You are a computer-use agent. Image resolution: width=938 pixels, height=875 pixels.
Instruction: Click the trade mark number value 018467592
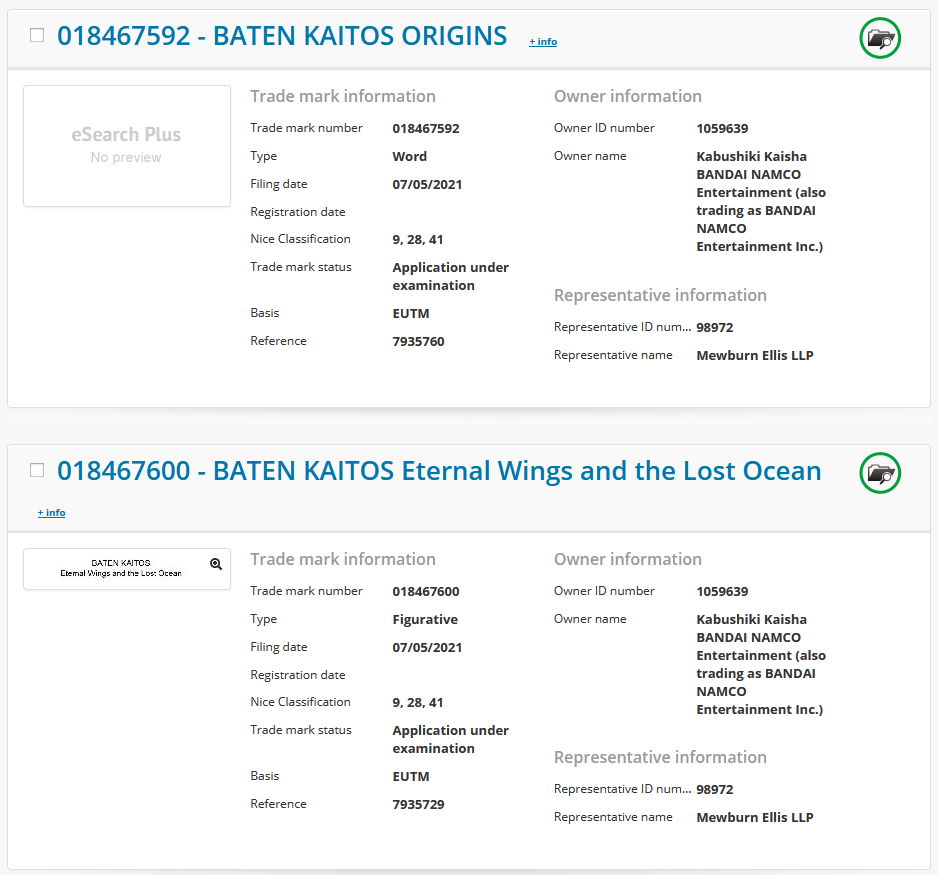click(x=426, y=128)
